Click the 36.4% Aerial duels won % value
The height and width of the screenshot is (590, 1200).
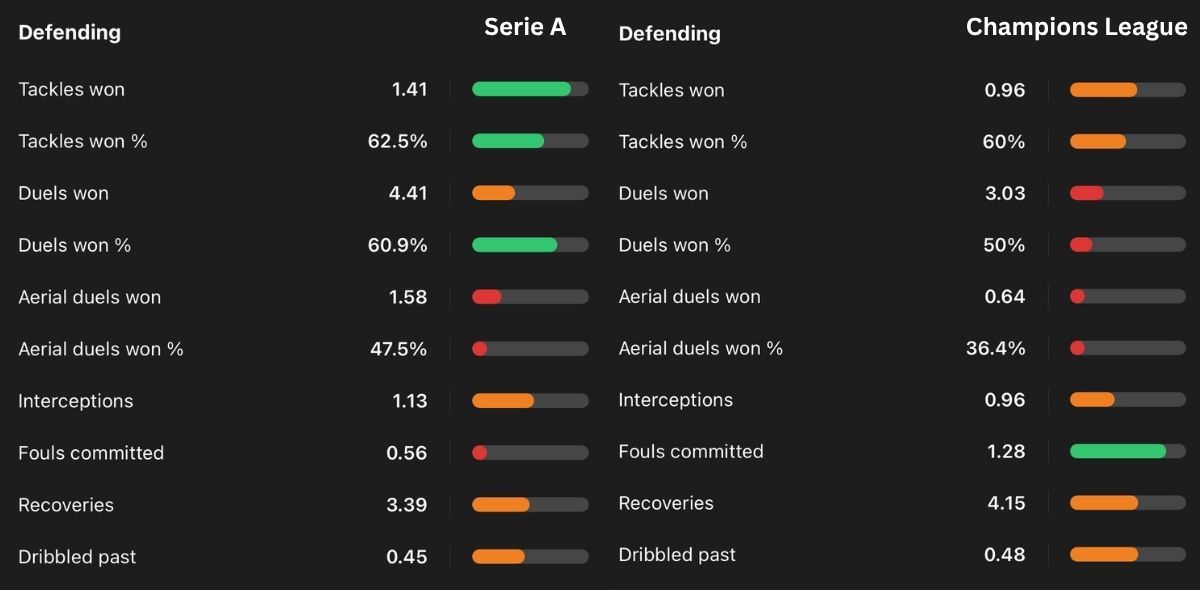click(x=996, y=347)
